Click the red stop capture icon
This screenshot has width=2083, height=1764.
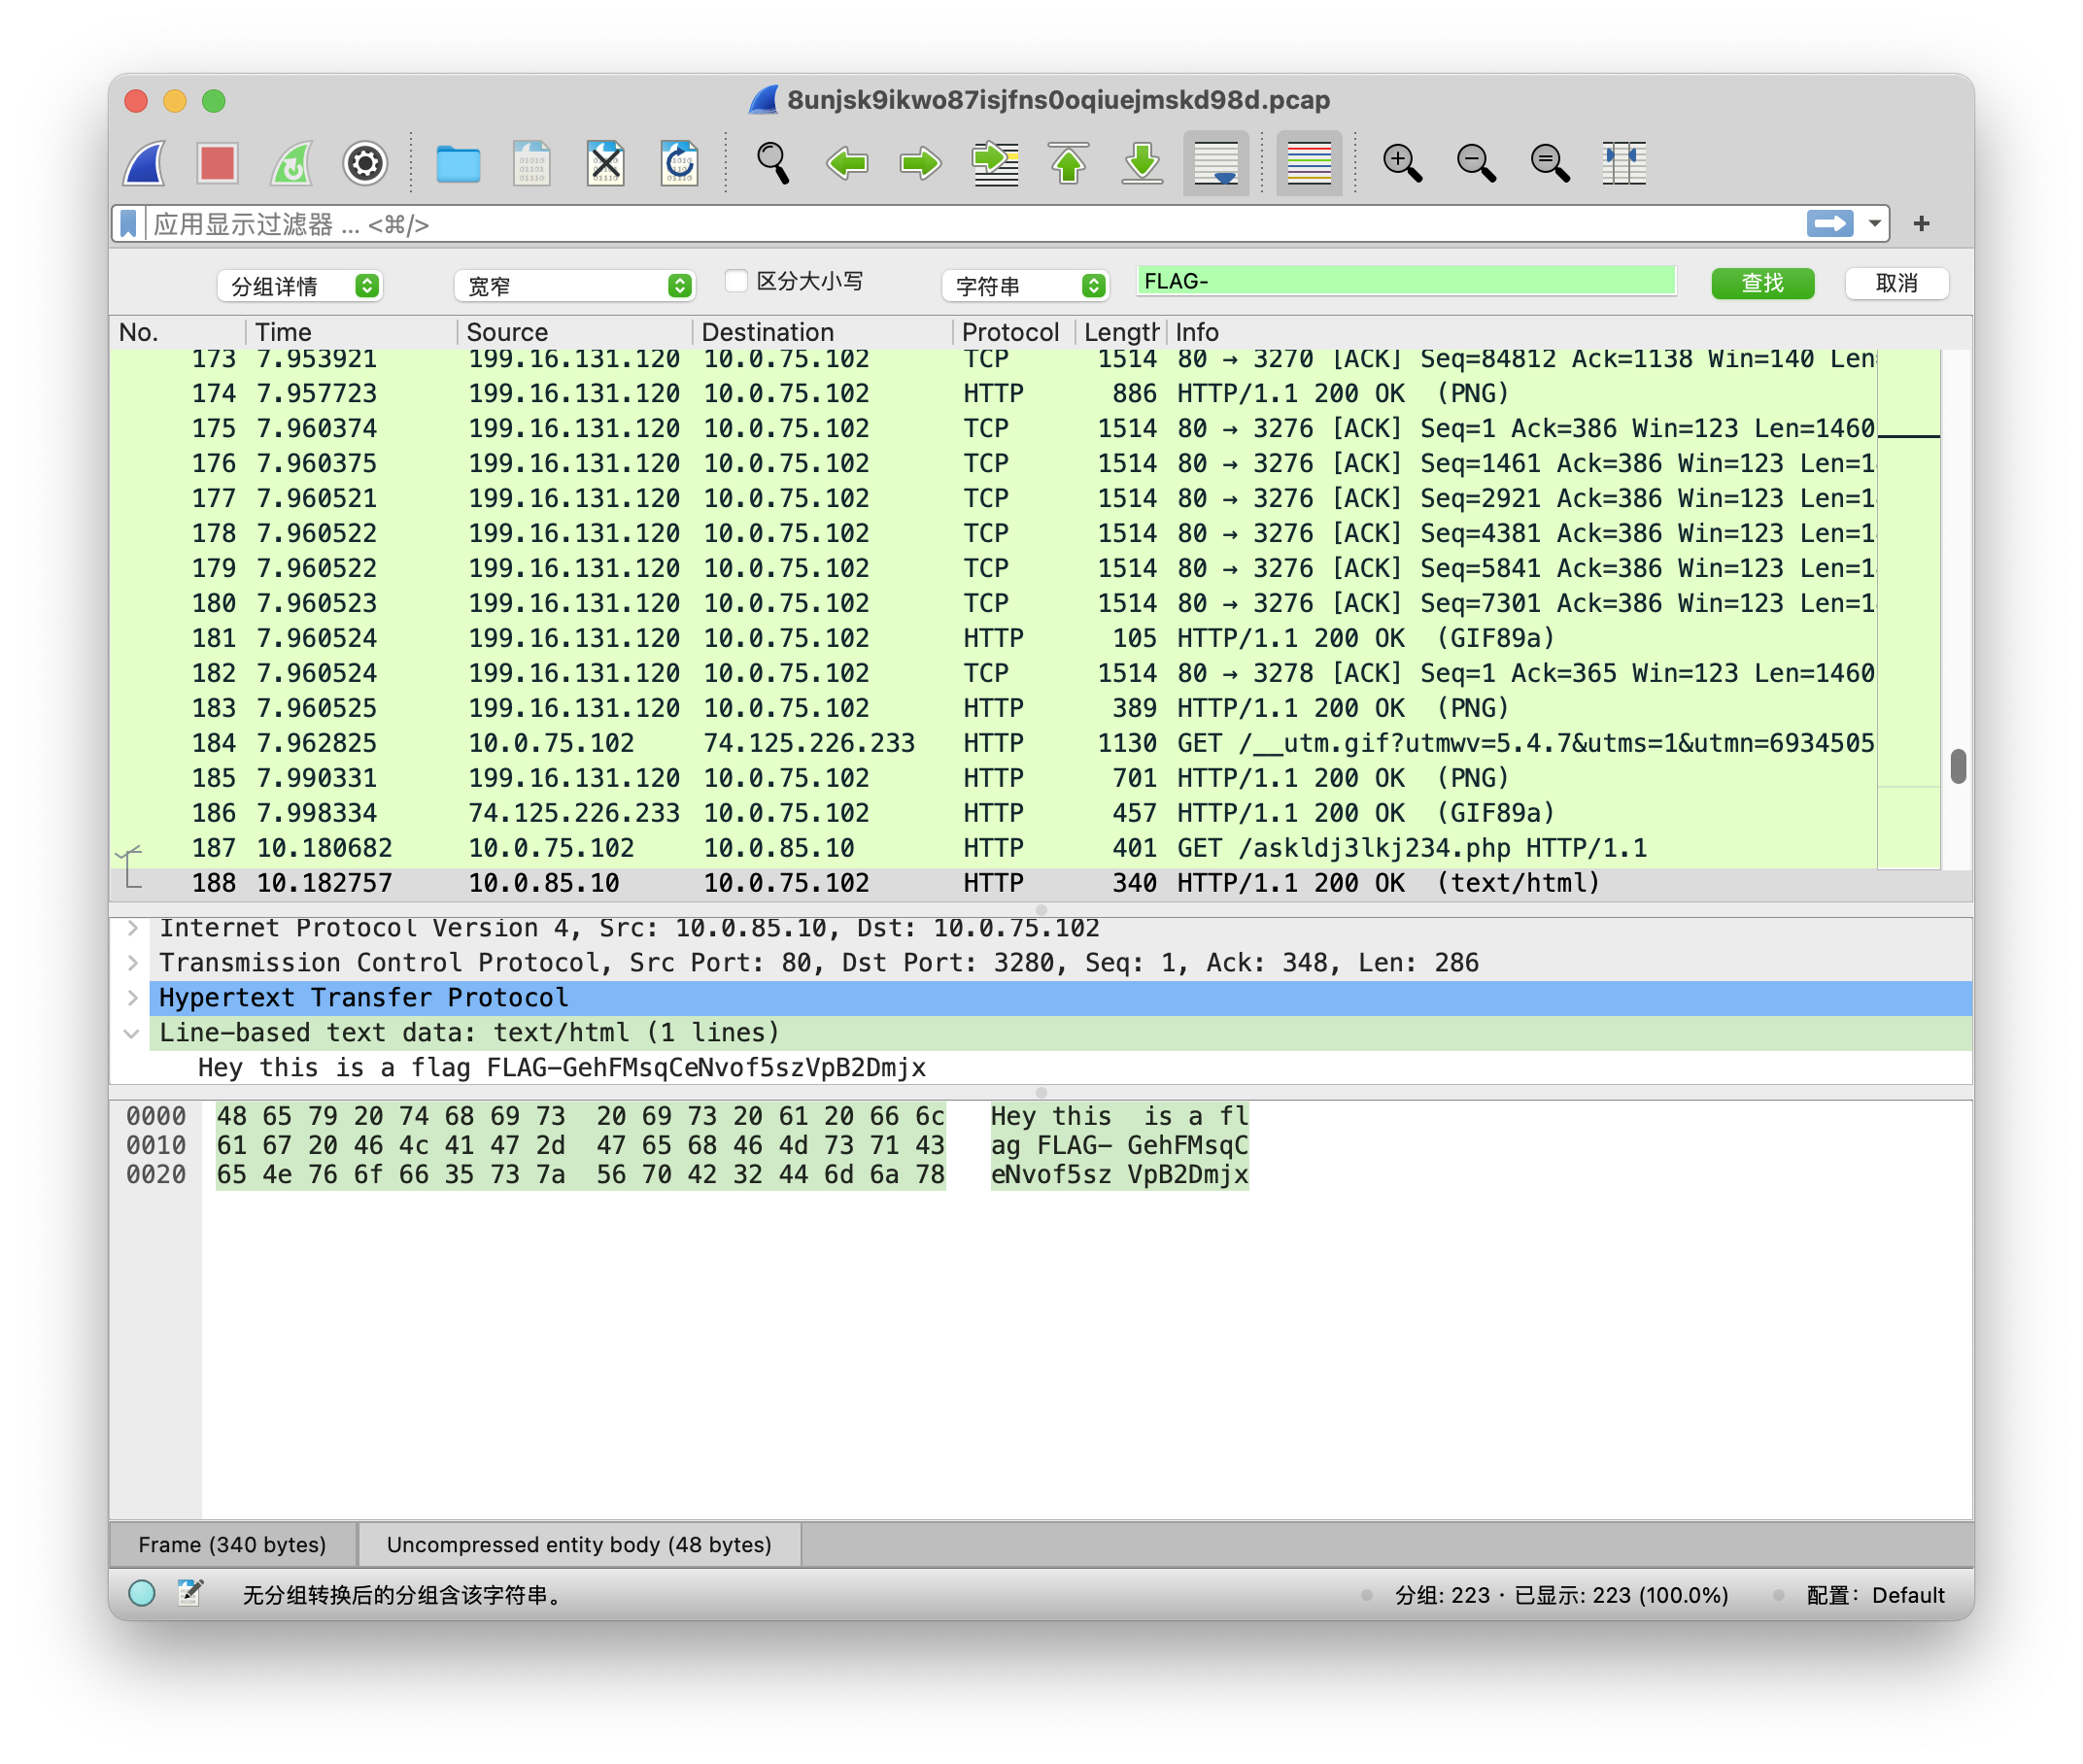tap(217, 163)
